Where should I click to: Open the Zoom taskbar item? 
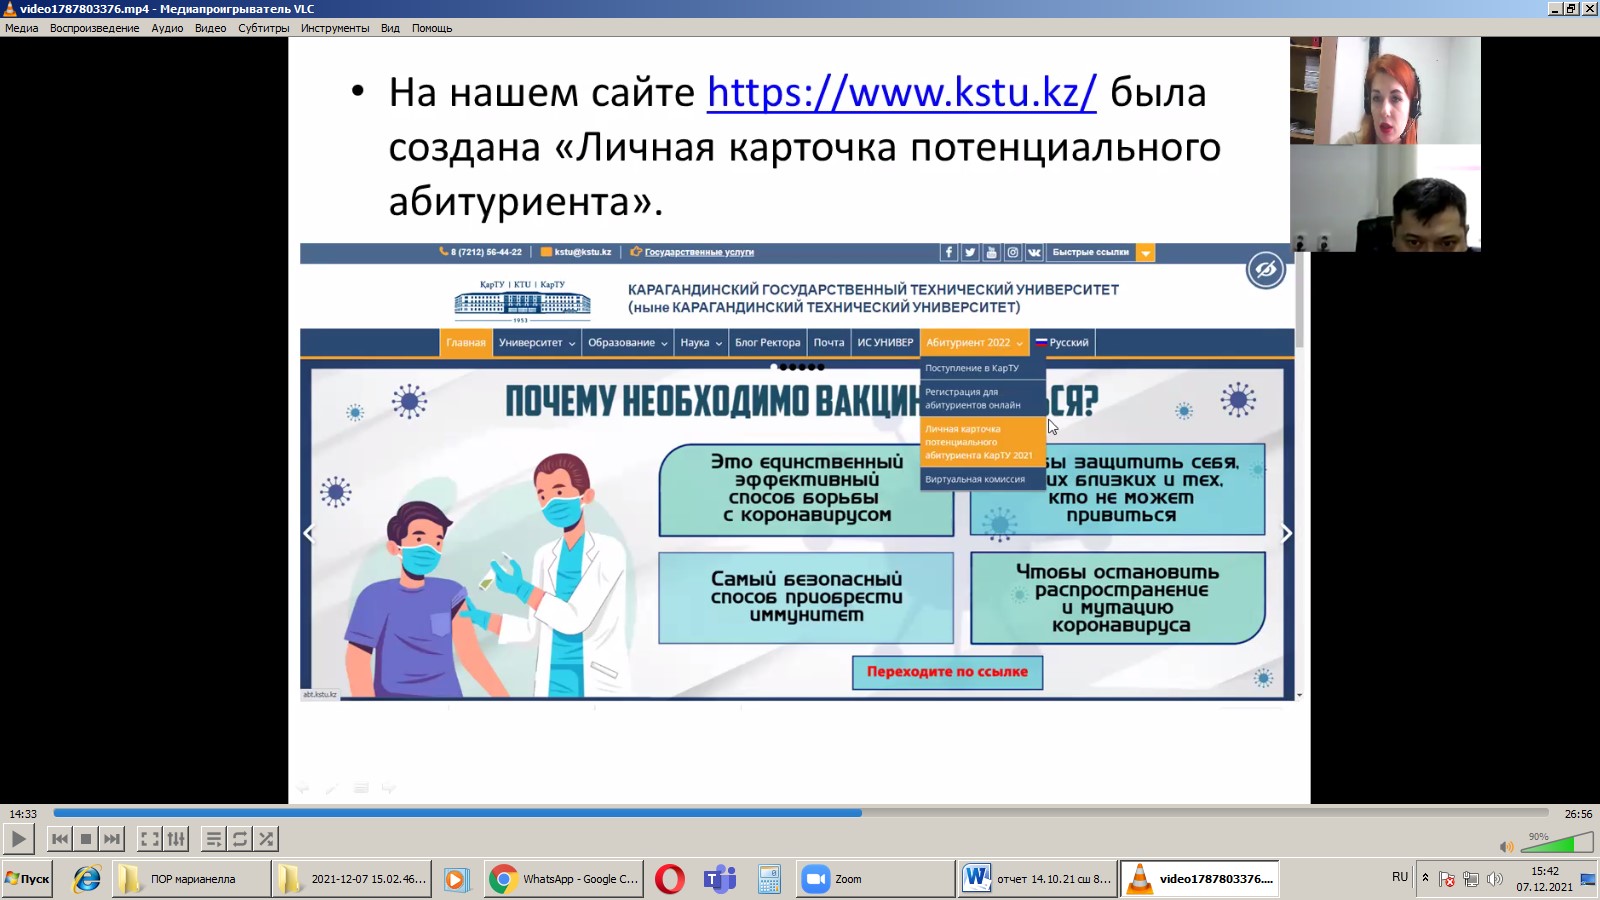pos(877,879)
